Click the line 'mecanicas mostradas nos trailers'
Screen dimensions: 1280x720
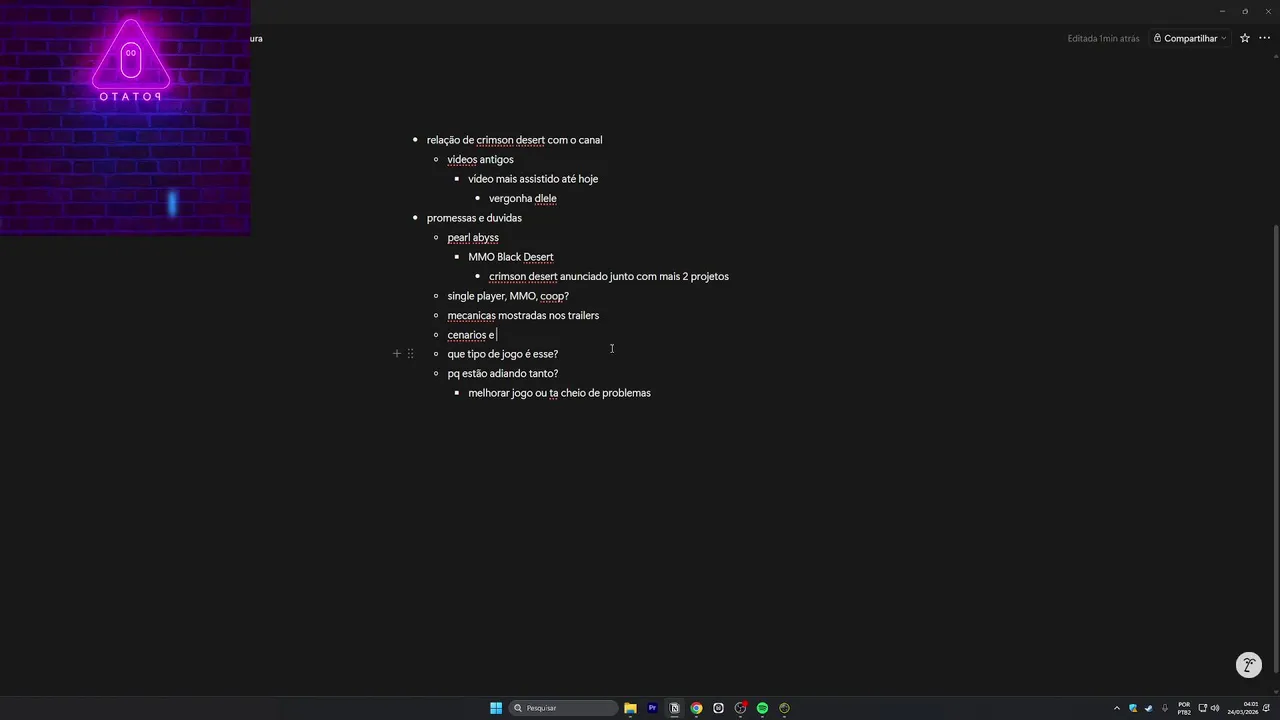(523, 316)
